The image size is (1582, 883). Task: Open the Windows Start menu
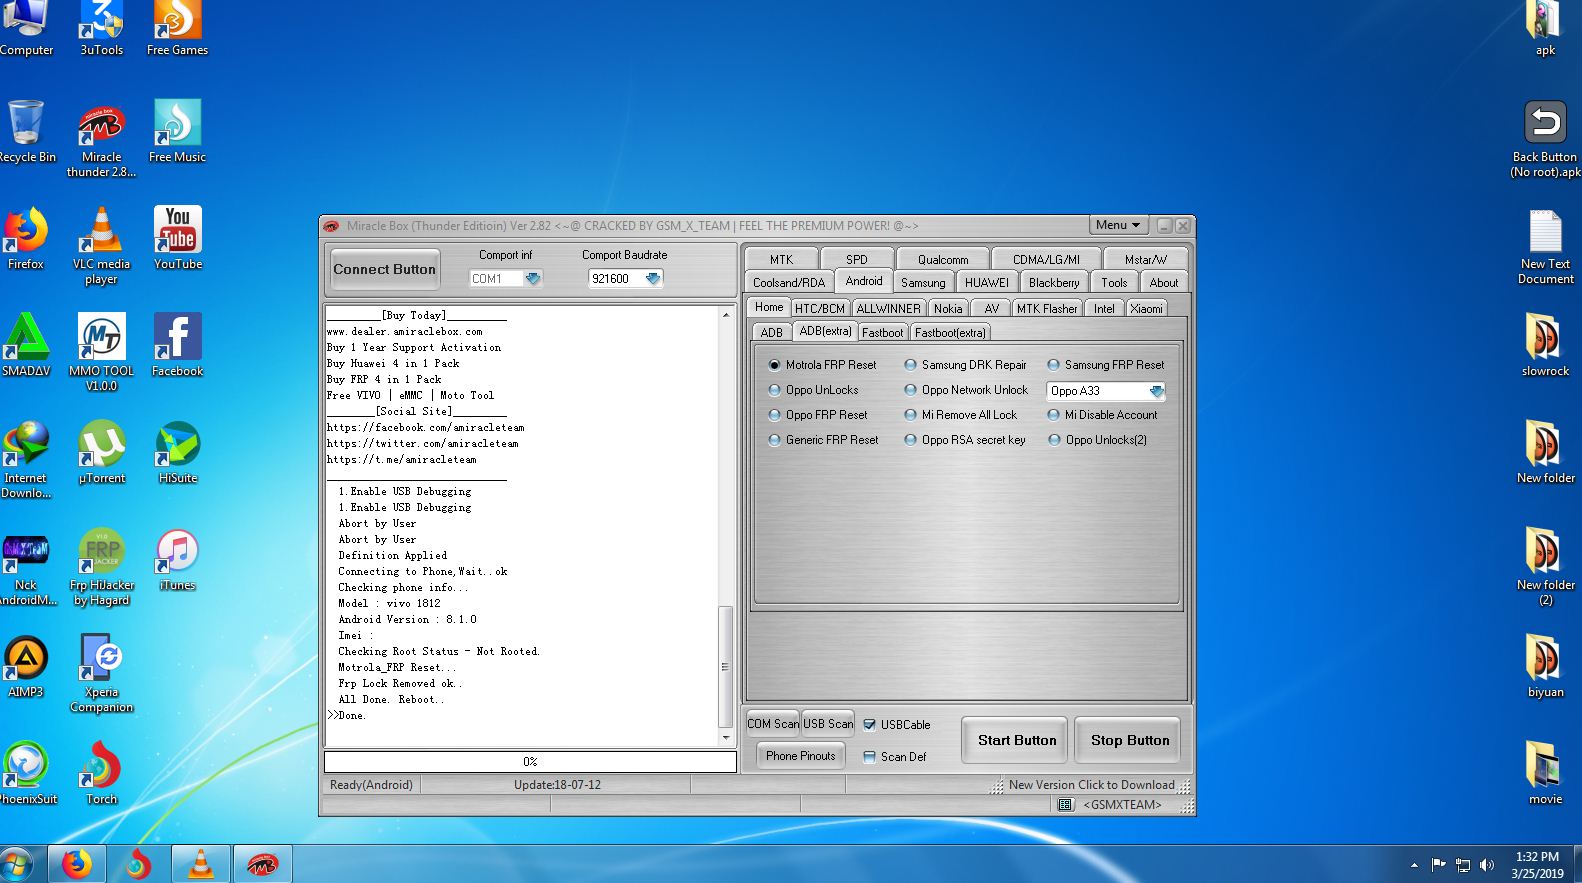click(x=18, y=864)
